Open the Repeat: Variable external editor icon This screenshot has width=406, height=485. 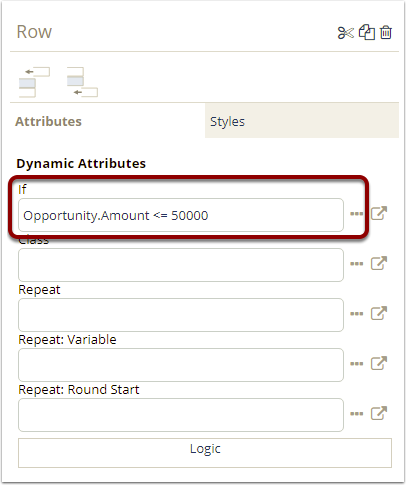(379, 363)
